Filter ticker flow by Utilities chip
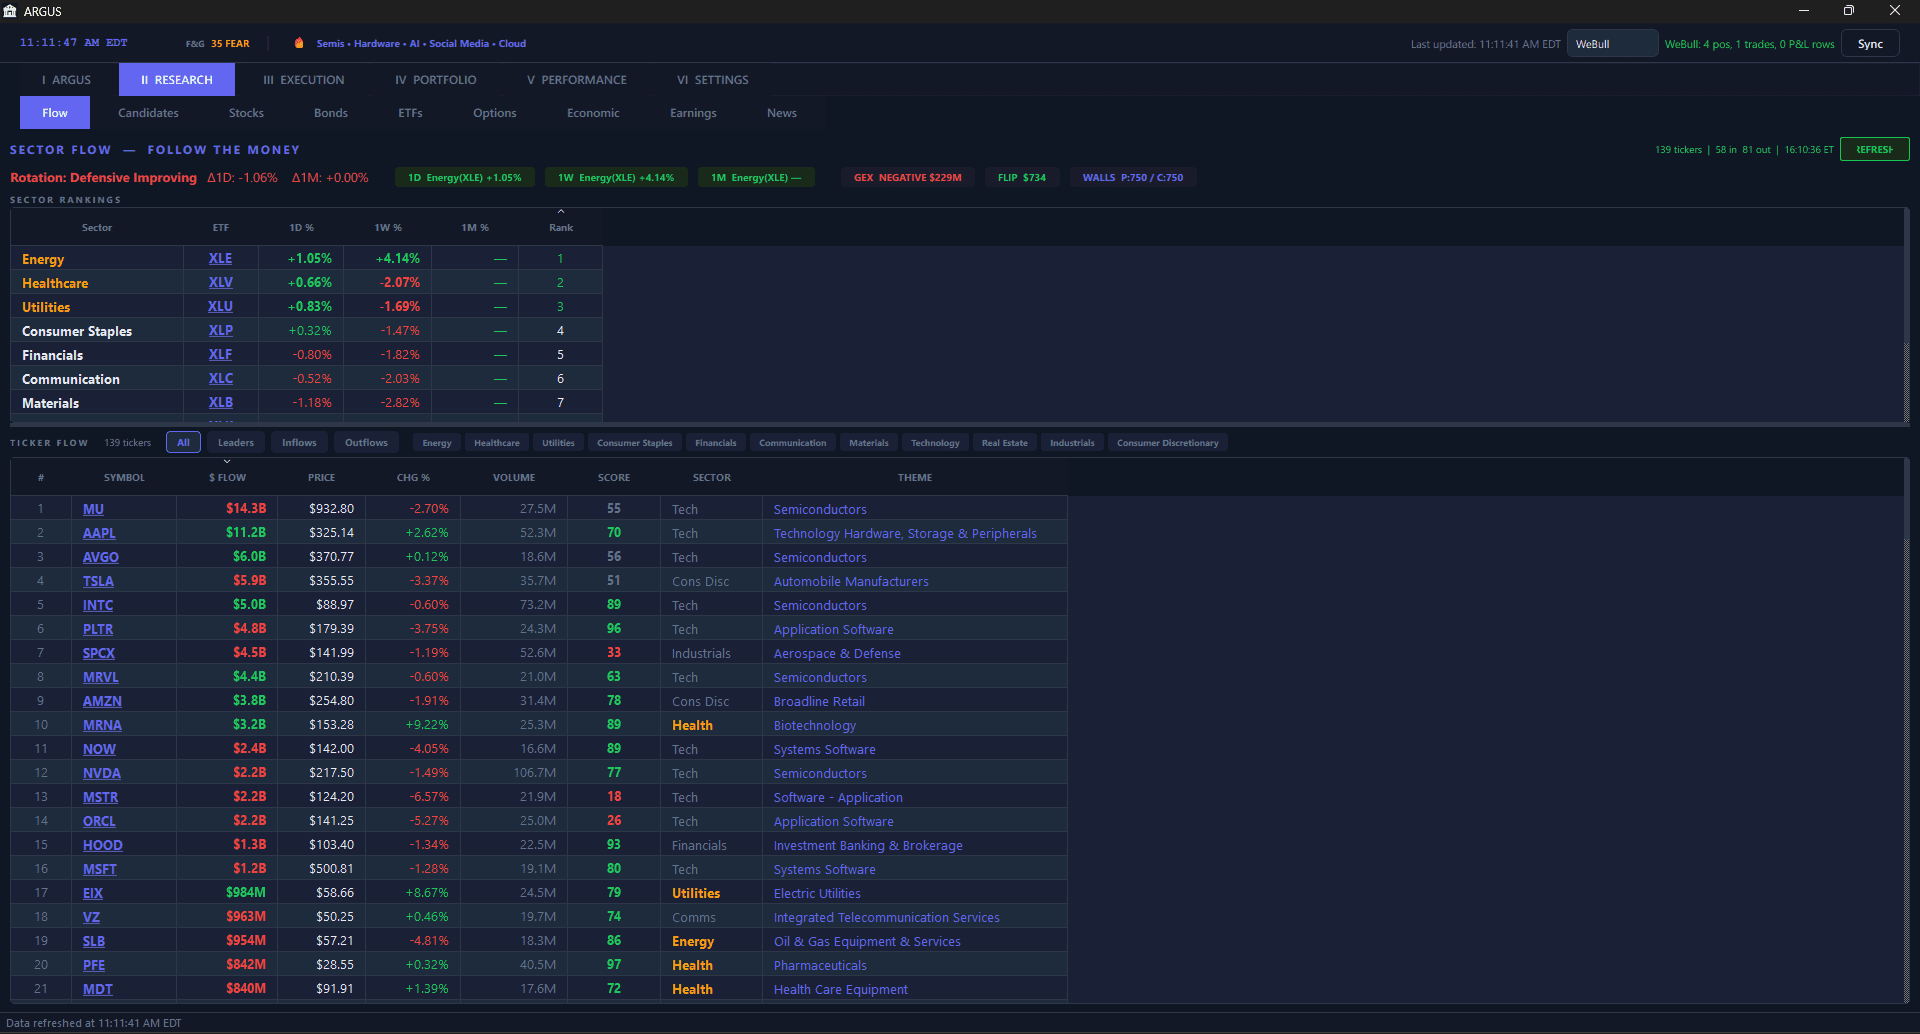1920x1034 pixels. 558,443
